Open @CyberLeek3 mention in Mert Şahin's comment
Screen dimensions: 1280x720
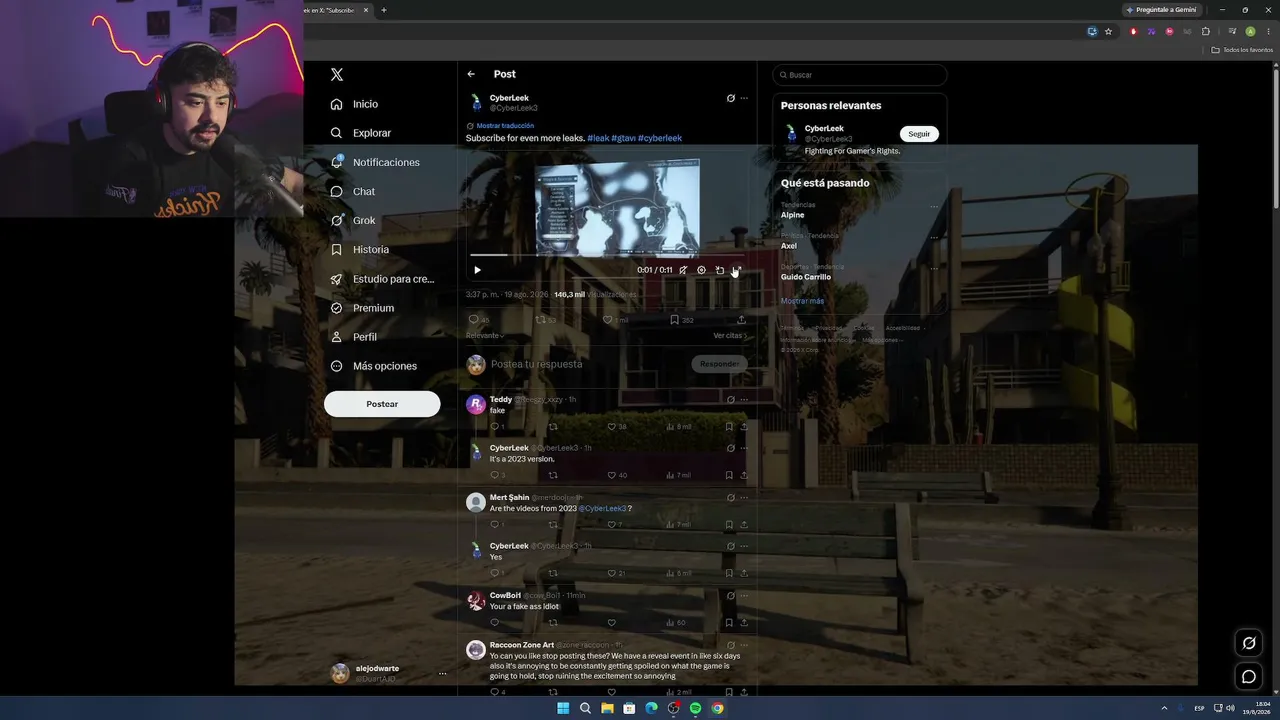(602, 509)
